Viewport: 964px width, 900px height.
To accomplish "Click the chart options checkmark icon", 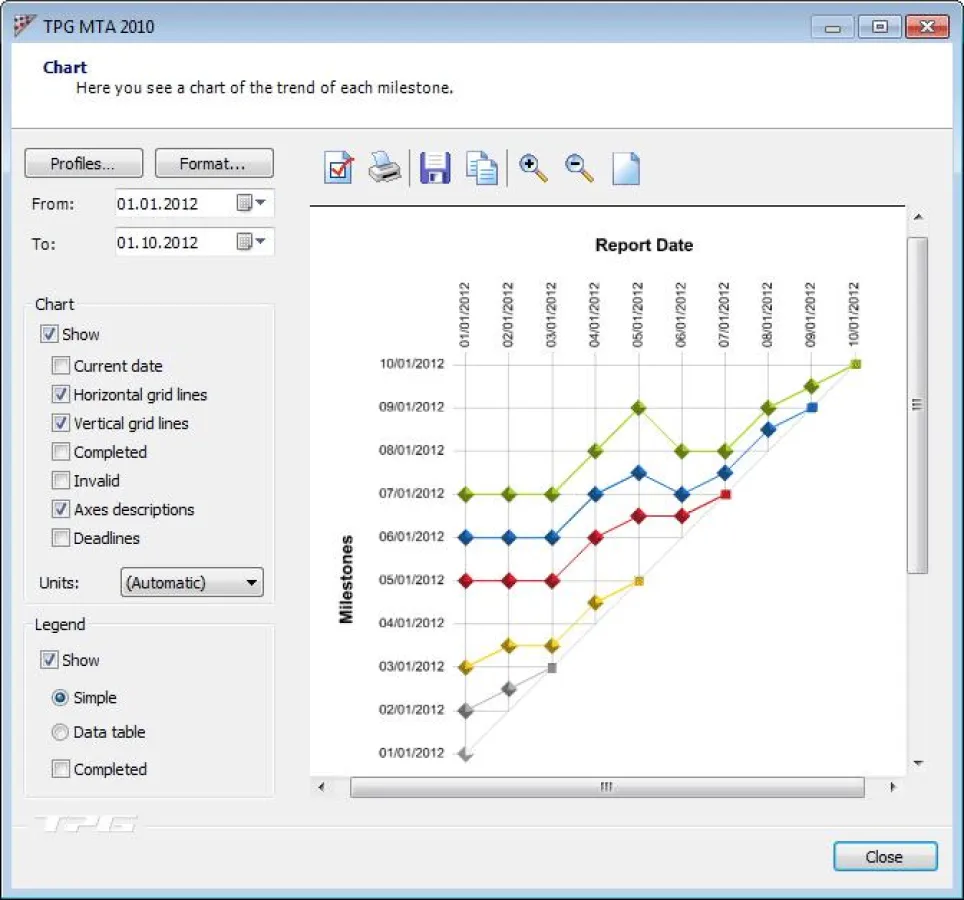I will (x=340, y=168).
